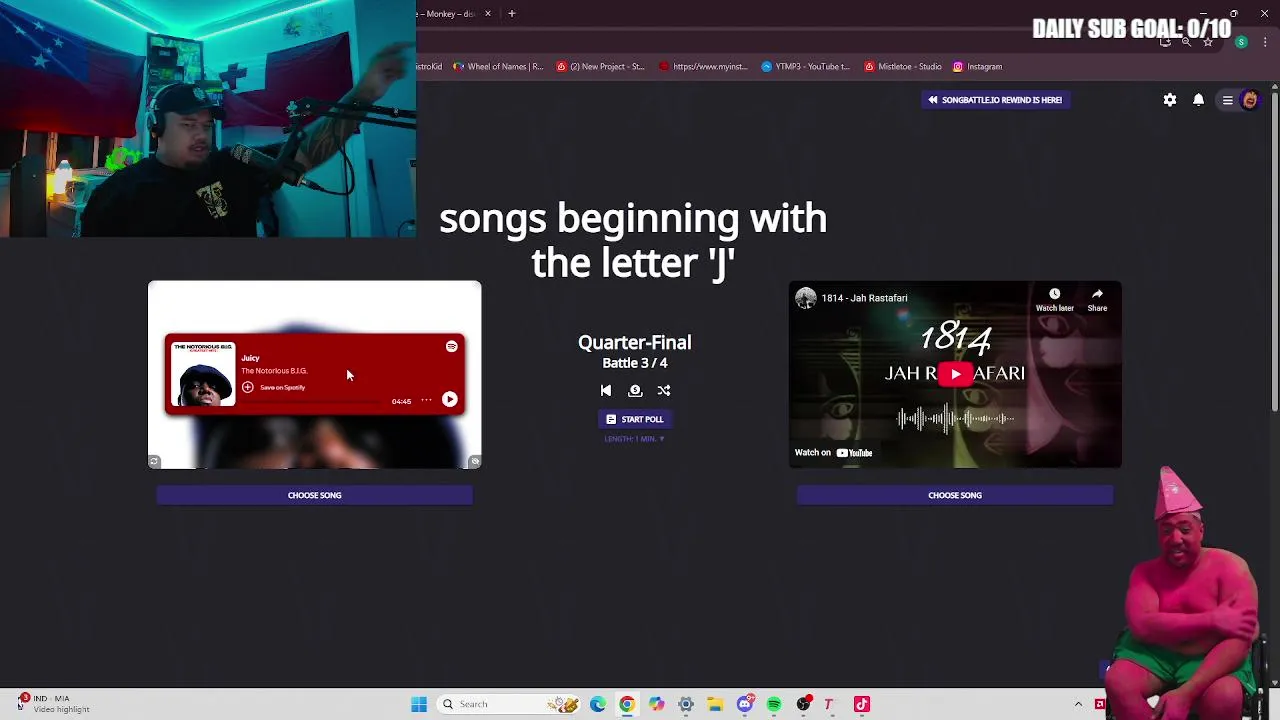The image size is (1280, 720).
Task: Open File Explorer from taskbar
Action: point(715,704)
